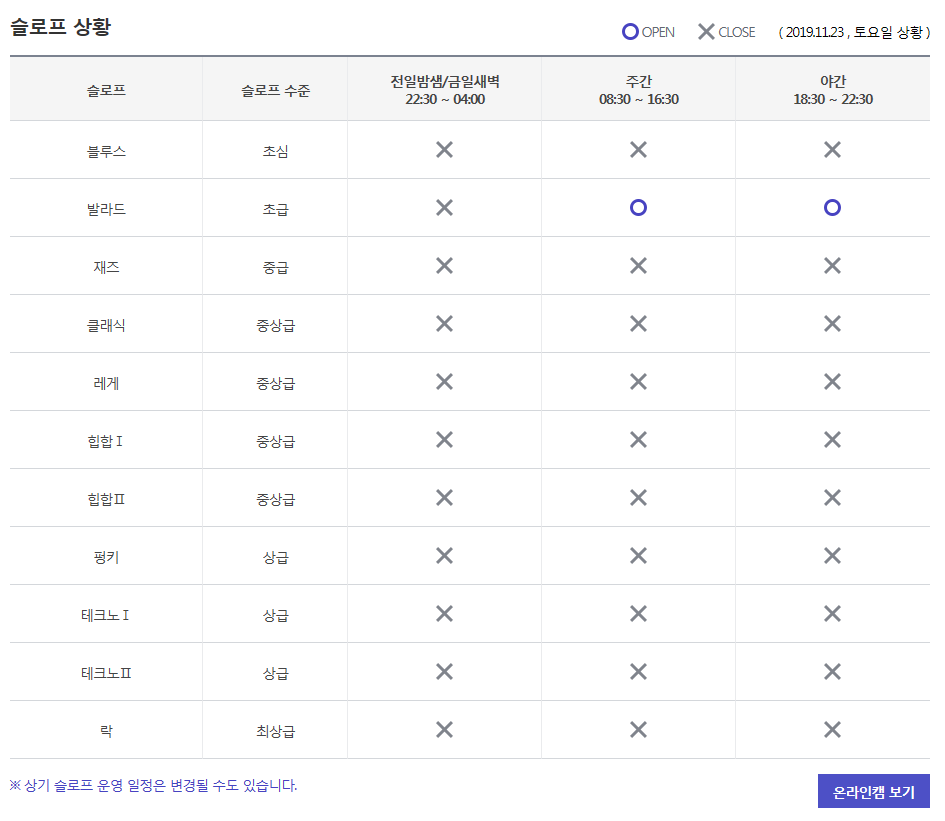Click X icon for 힙합 I 야간
Viewport: 945px width, 821px height.
click(x=832, y=439)
